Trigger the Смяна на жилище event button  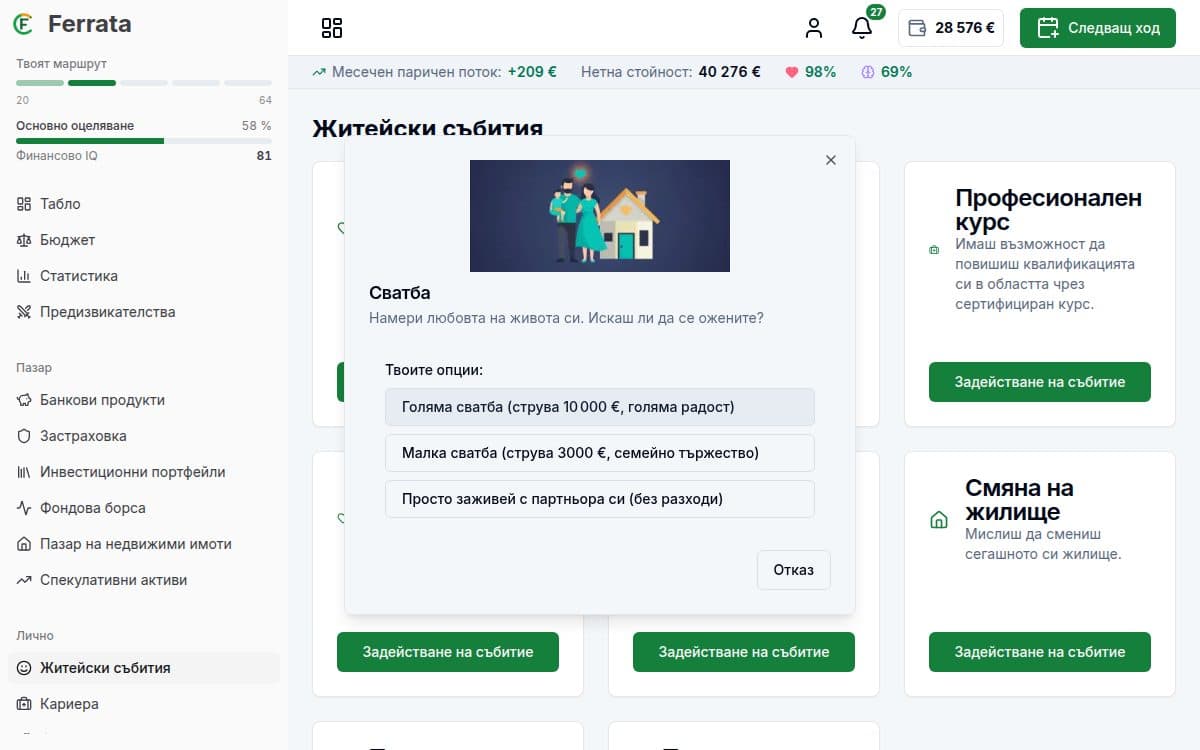1040,652
